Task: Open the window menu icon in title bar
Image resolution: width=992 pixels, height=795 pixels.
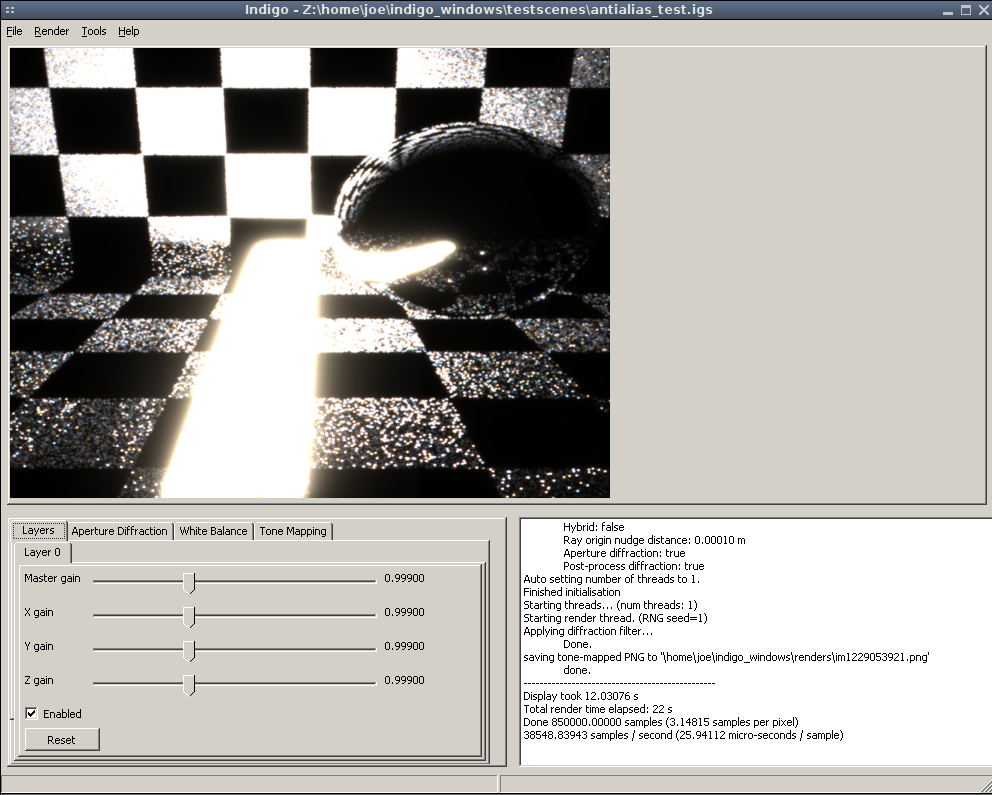Action: [9, 10]
